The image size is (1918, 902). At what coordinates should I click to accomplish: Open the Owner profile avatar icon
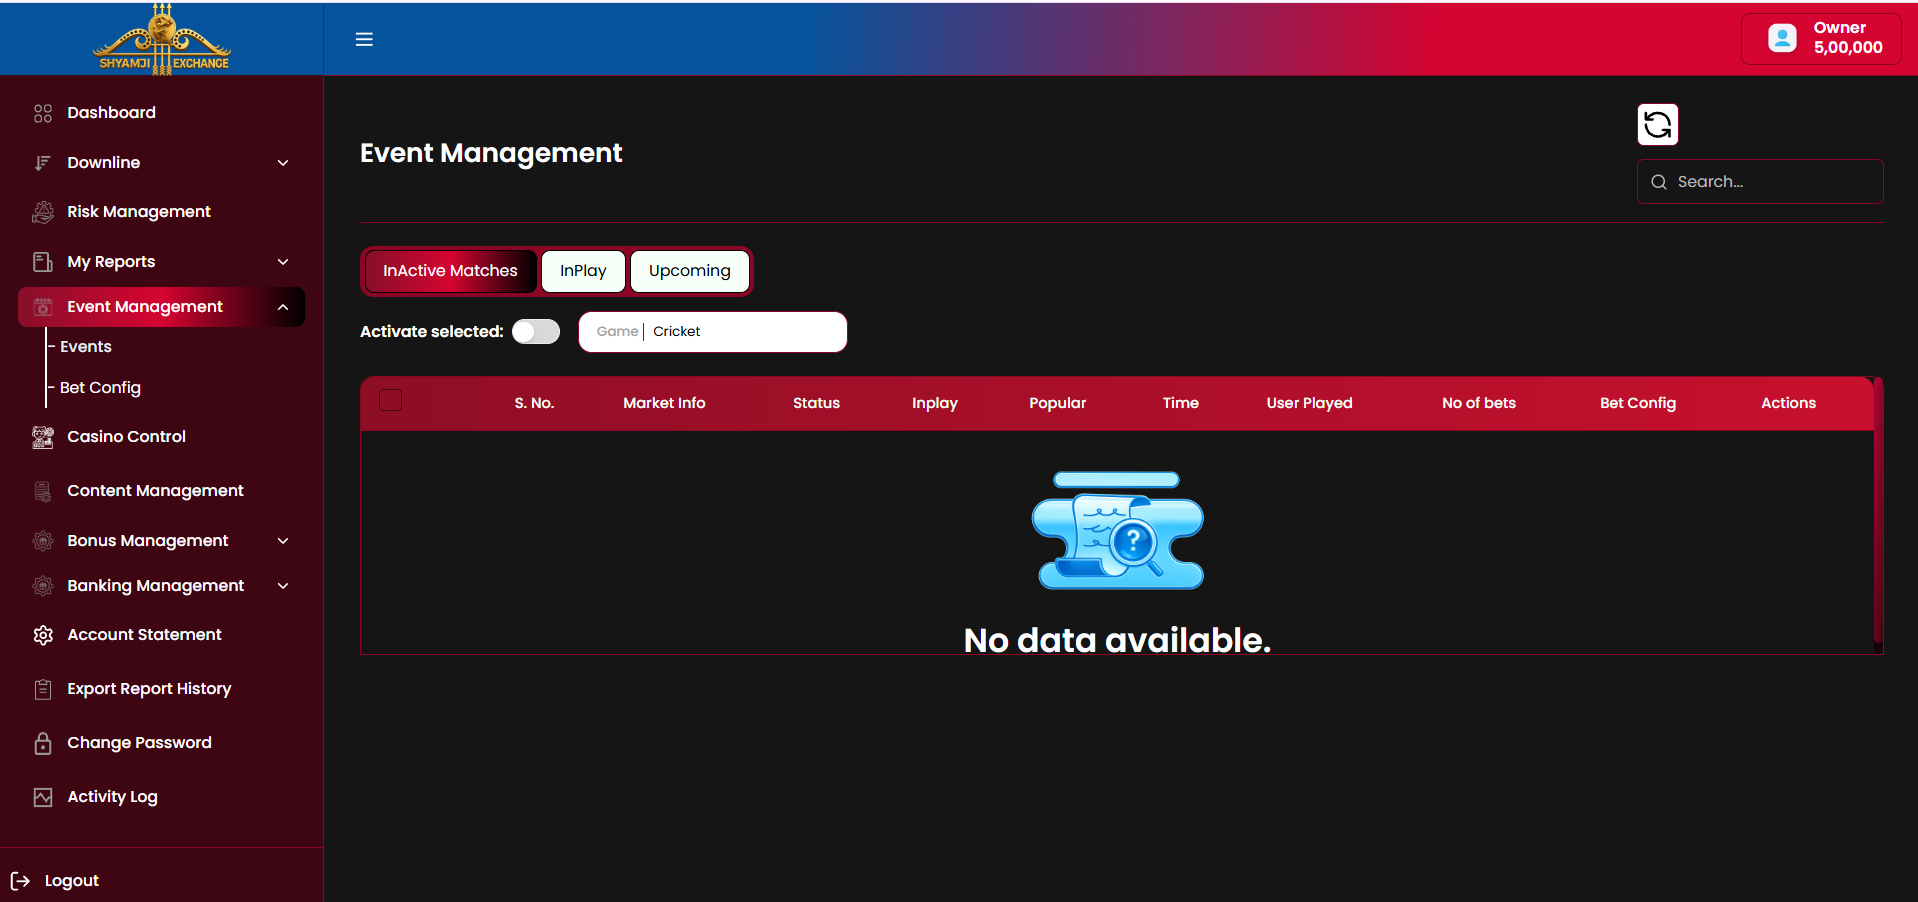tap(1782, 38)
